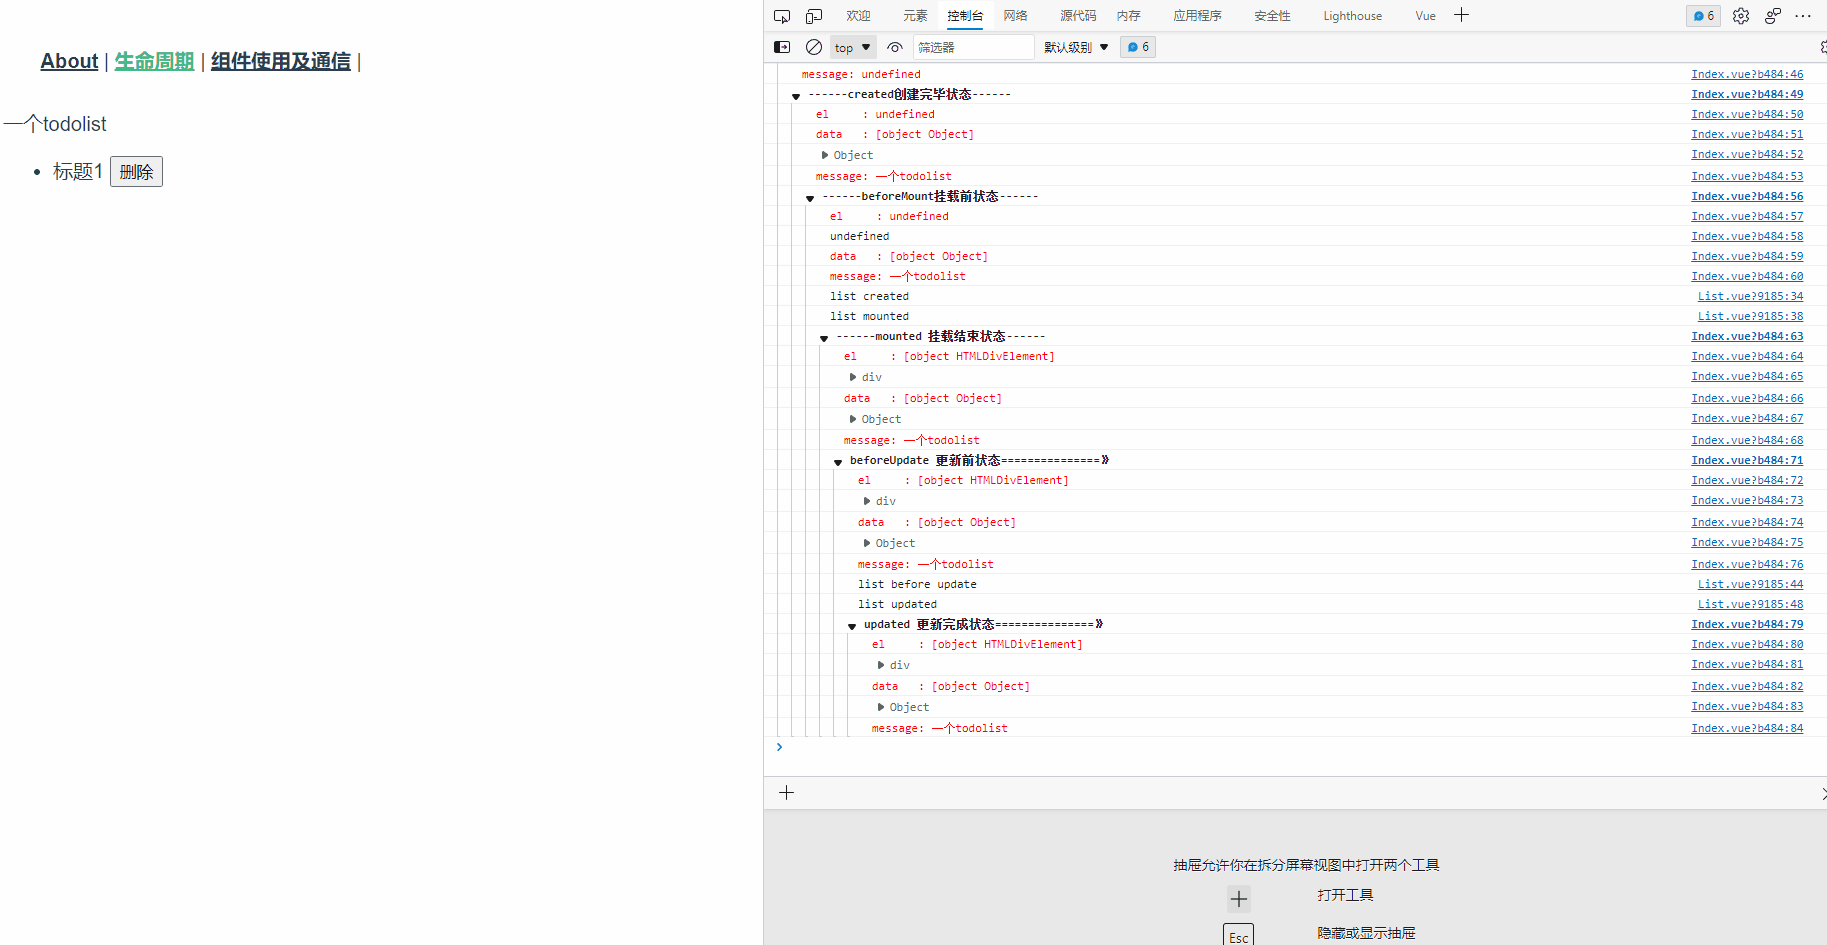Open source link Index.vue?b484:84

[x=1747, y=728]
